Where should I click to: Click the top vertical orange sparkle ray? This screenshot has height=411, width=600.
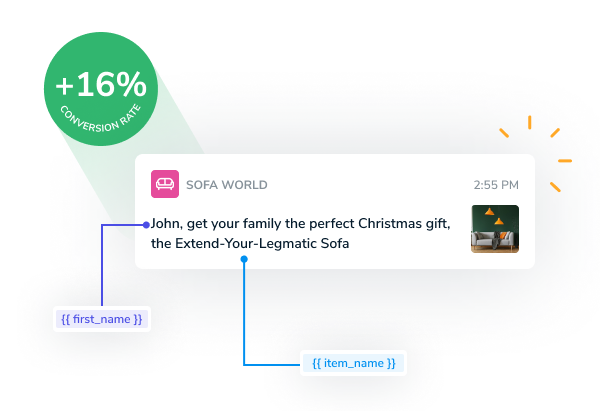pyautogui.click(x=530, y=122)
